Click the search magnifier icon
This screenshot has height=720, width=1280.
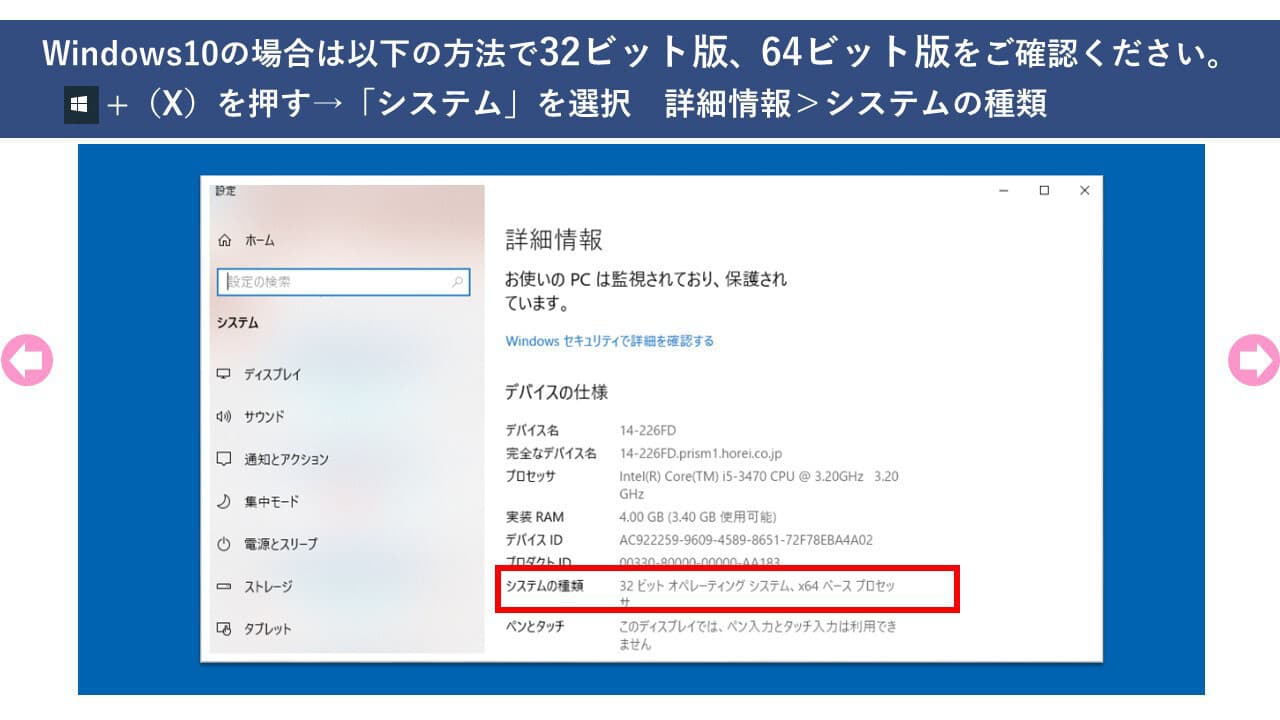pos(457,282)
